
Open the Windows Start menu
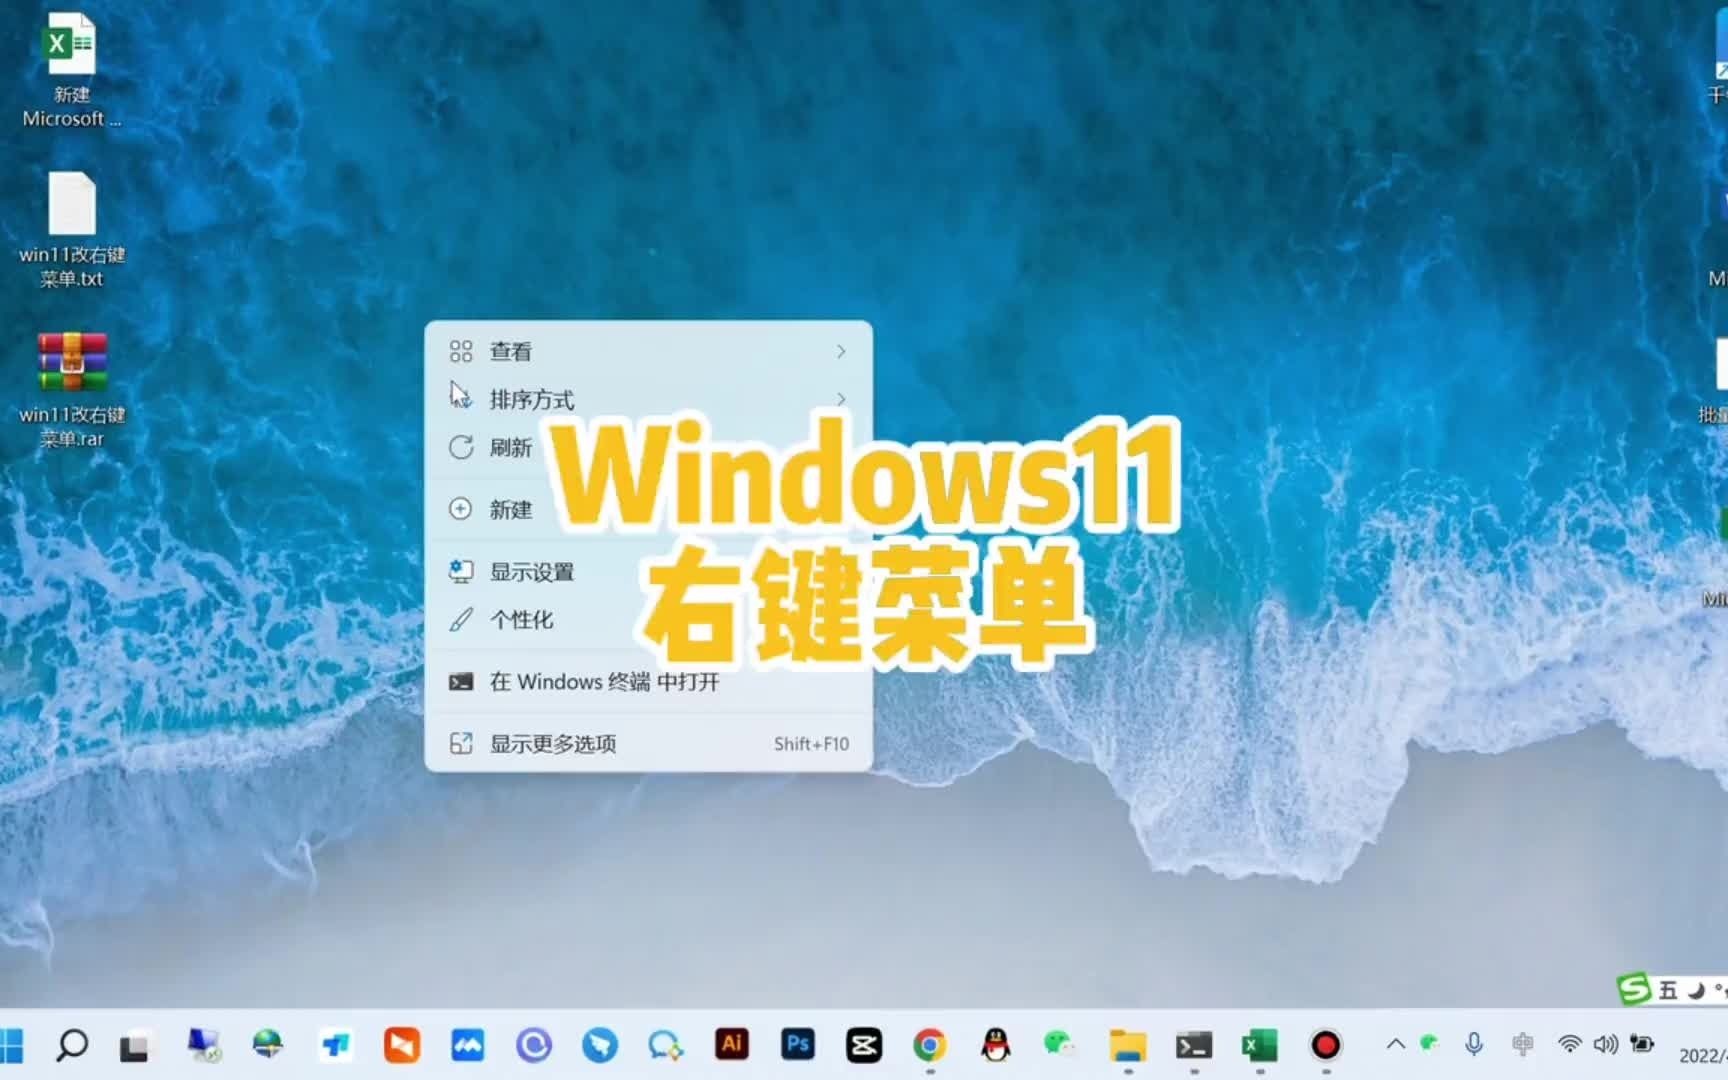pyautogui.click(x=10, y=1046)
